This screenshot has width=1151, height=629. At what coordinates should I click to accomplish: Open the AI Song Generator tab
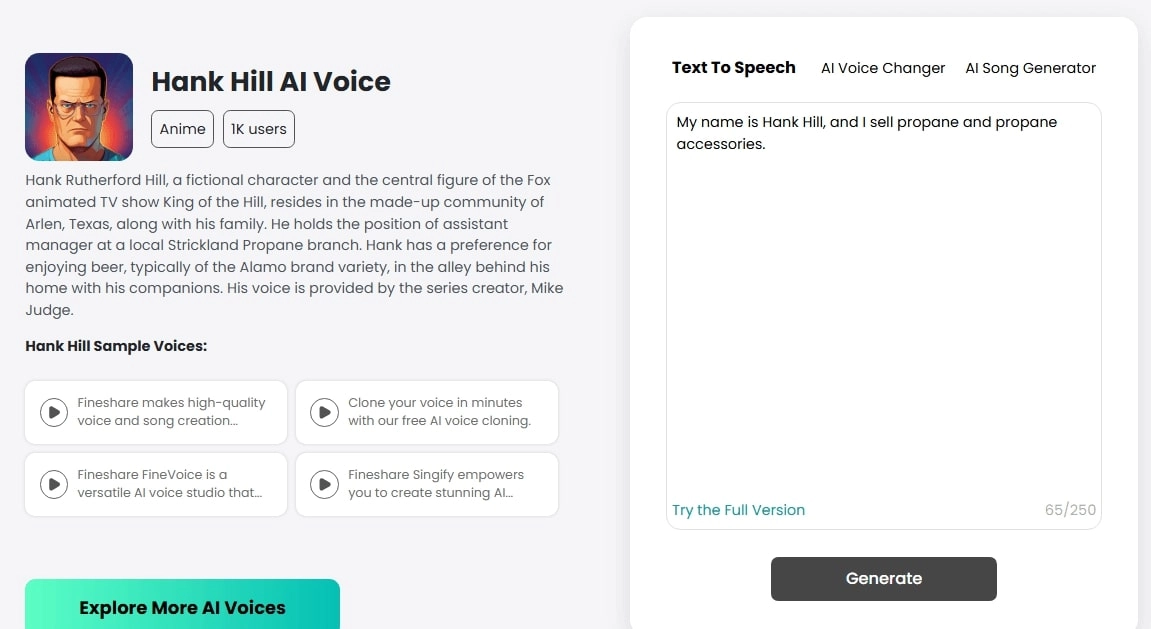[1030, 68]
